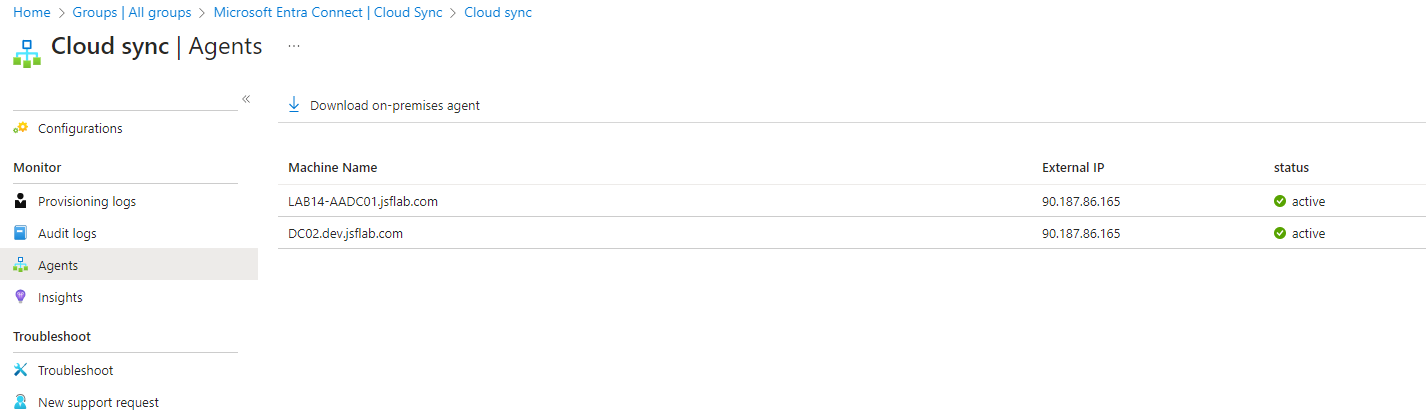Open Microsoft Entra Connect breadcrumb link

(x=328, y=13)
